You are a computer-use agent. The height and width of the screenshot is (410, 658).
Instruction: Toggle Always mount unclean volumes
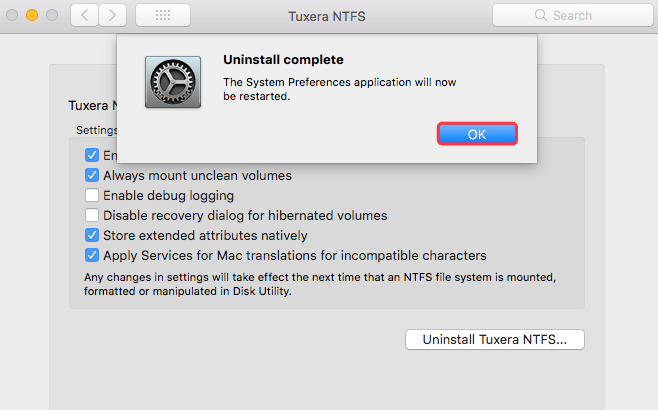click(x=92, y=175)
